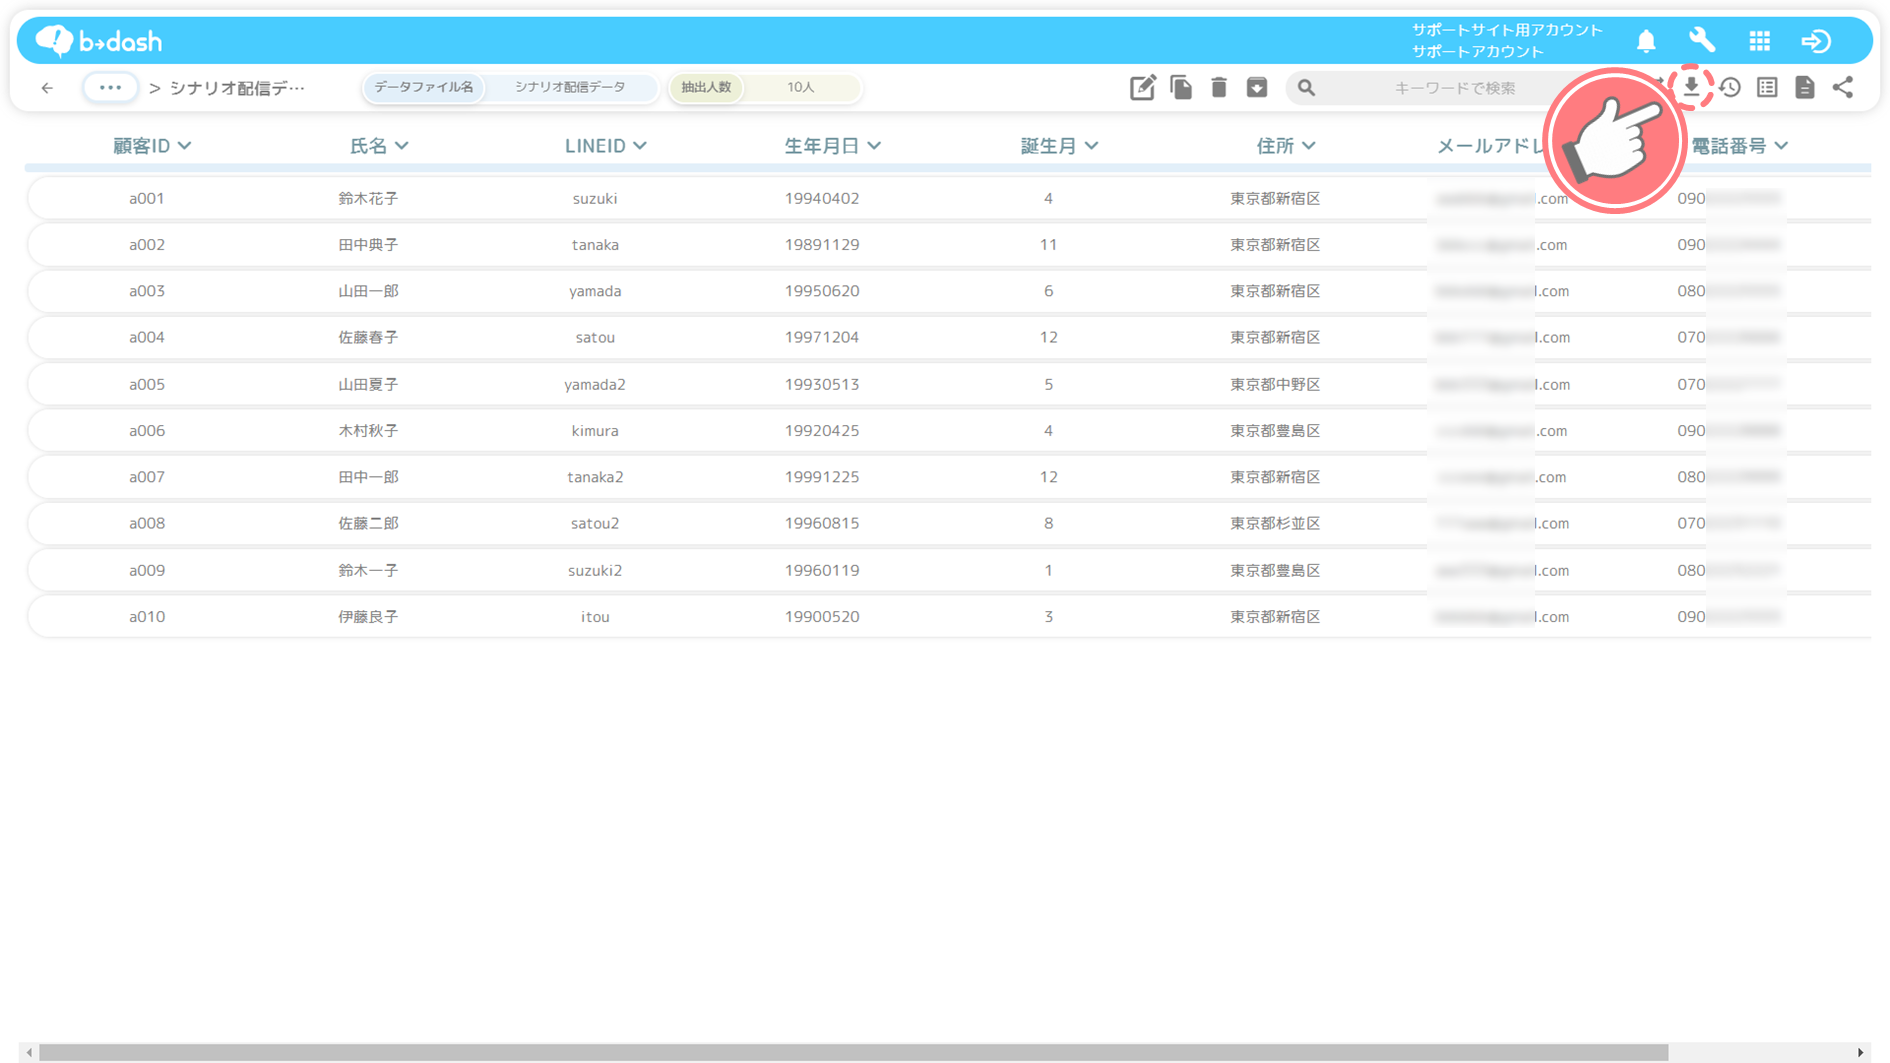The width and height of the screenshot is (1890, 1063).
Task: Click the download icon
Action: pos(1691,87)
